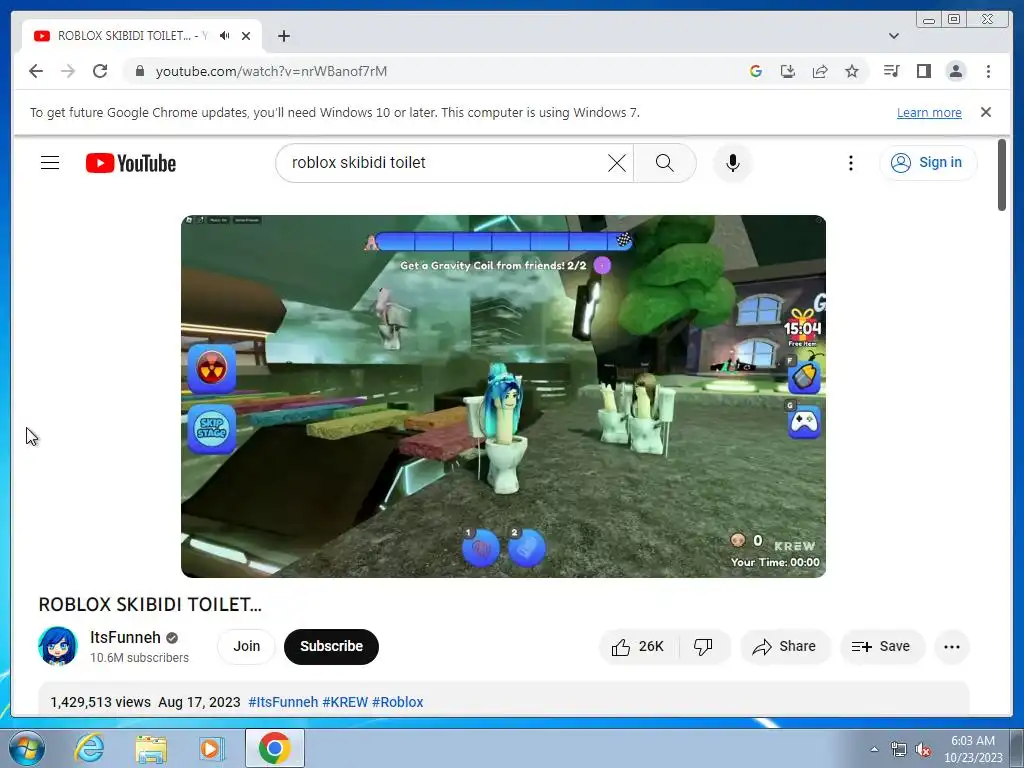Clear the search text with X
The width and height of the screenshot is (1024, 768).
point(616,163)
